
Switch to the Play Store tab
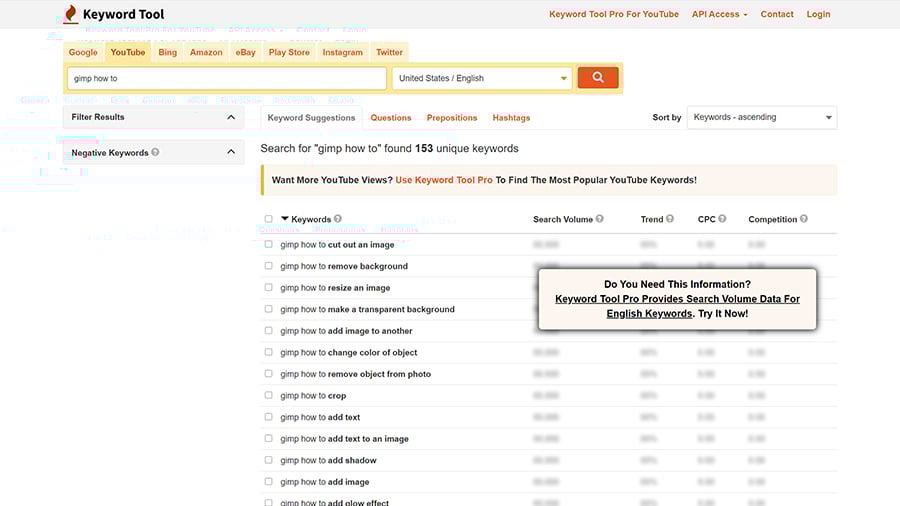point(289,52)
